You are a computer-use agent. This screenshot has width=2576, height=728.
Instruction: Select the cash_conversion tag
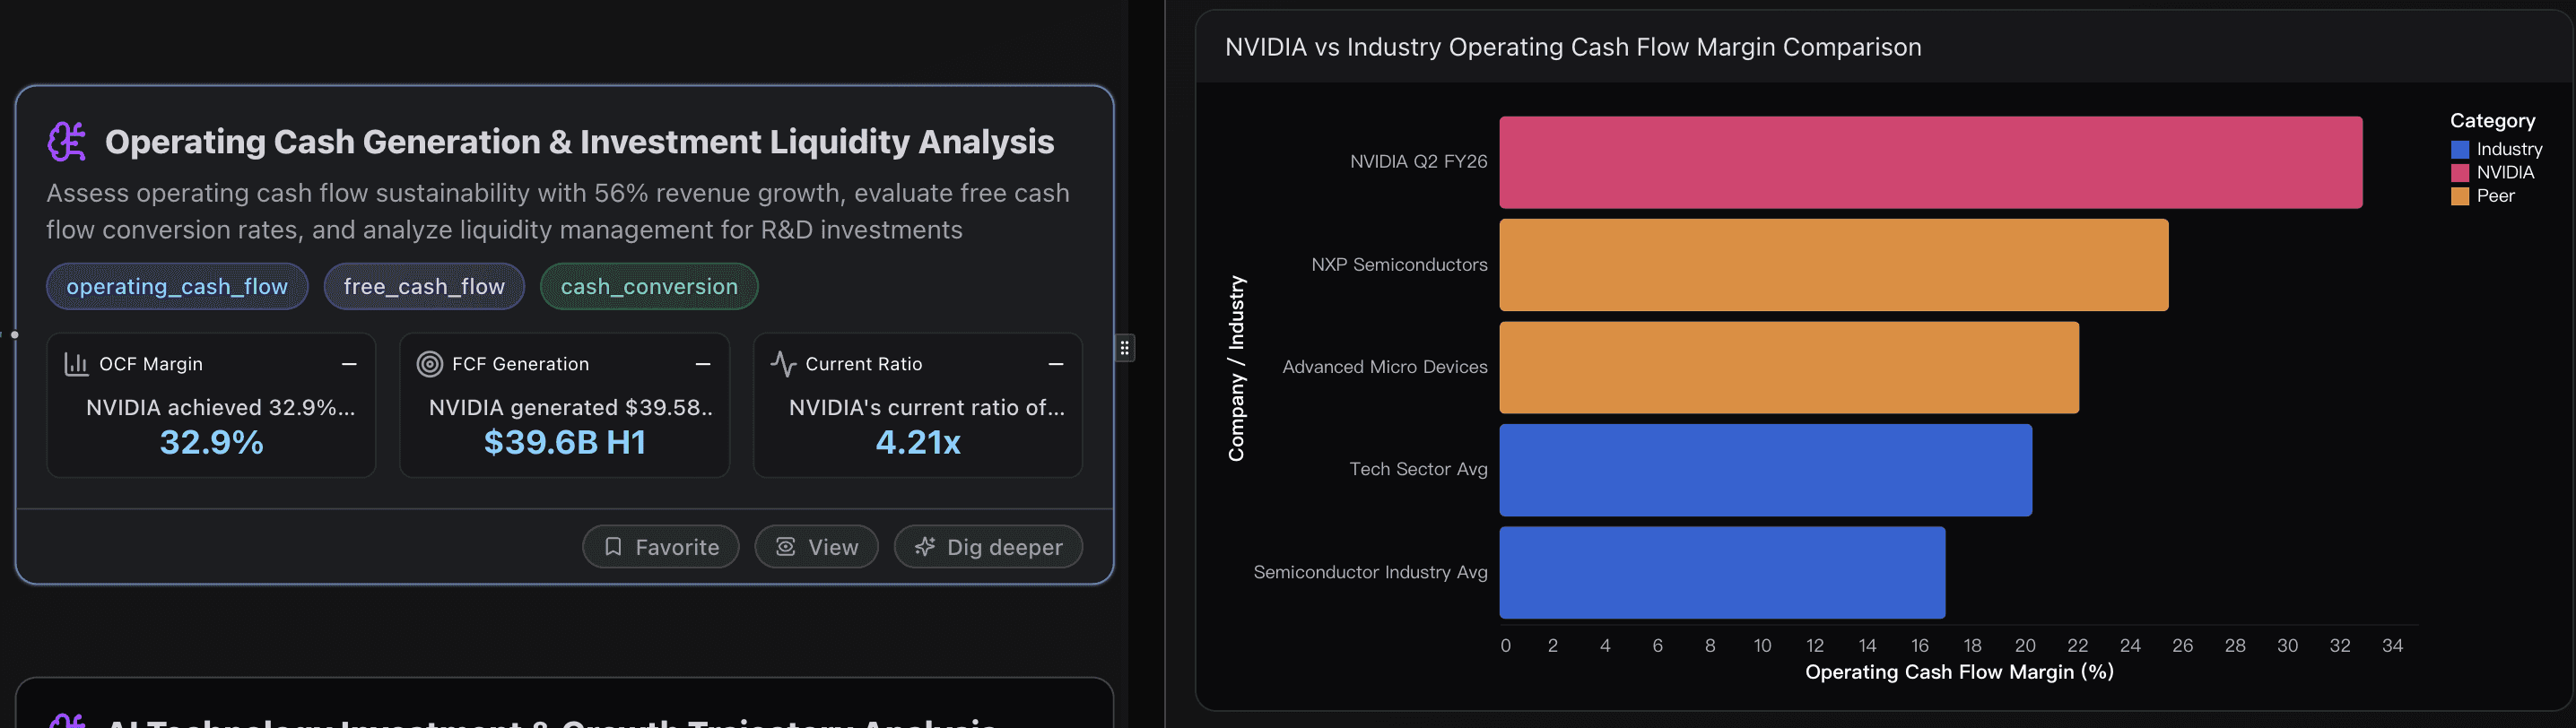tap(649, 287)
